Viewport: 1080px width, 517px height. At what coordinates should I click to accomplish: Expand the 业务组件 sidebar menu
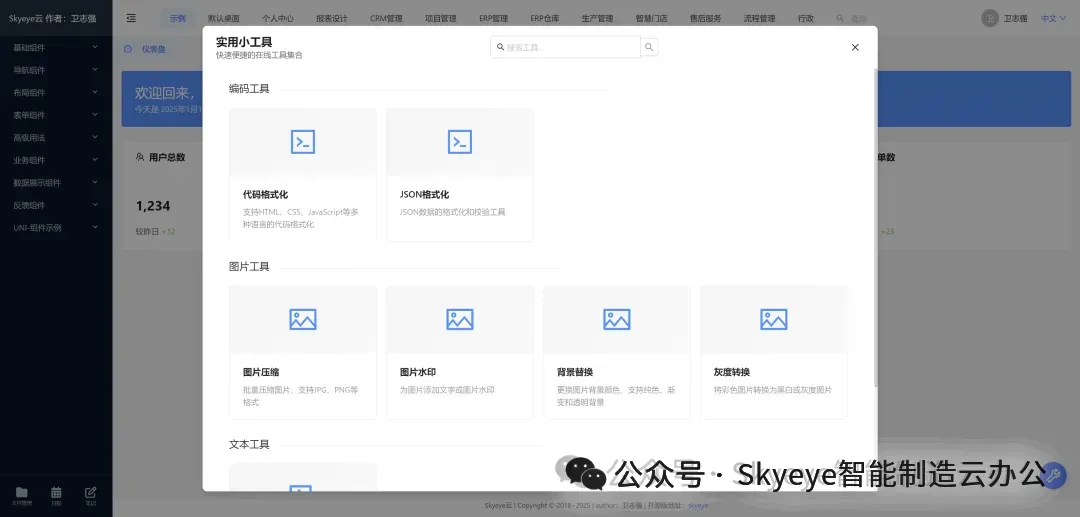(x=56, y=160)
